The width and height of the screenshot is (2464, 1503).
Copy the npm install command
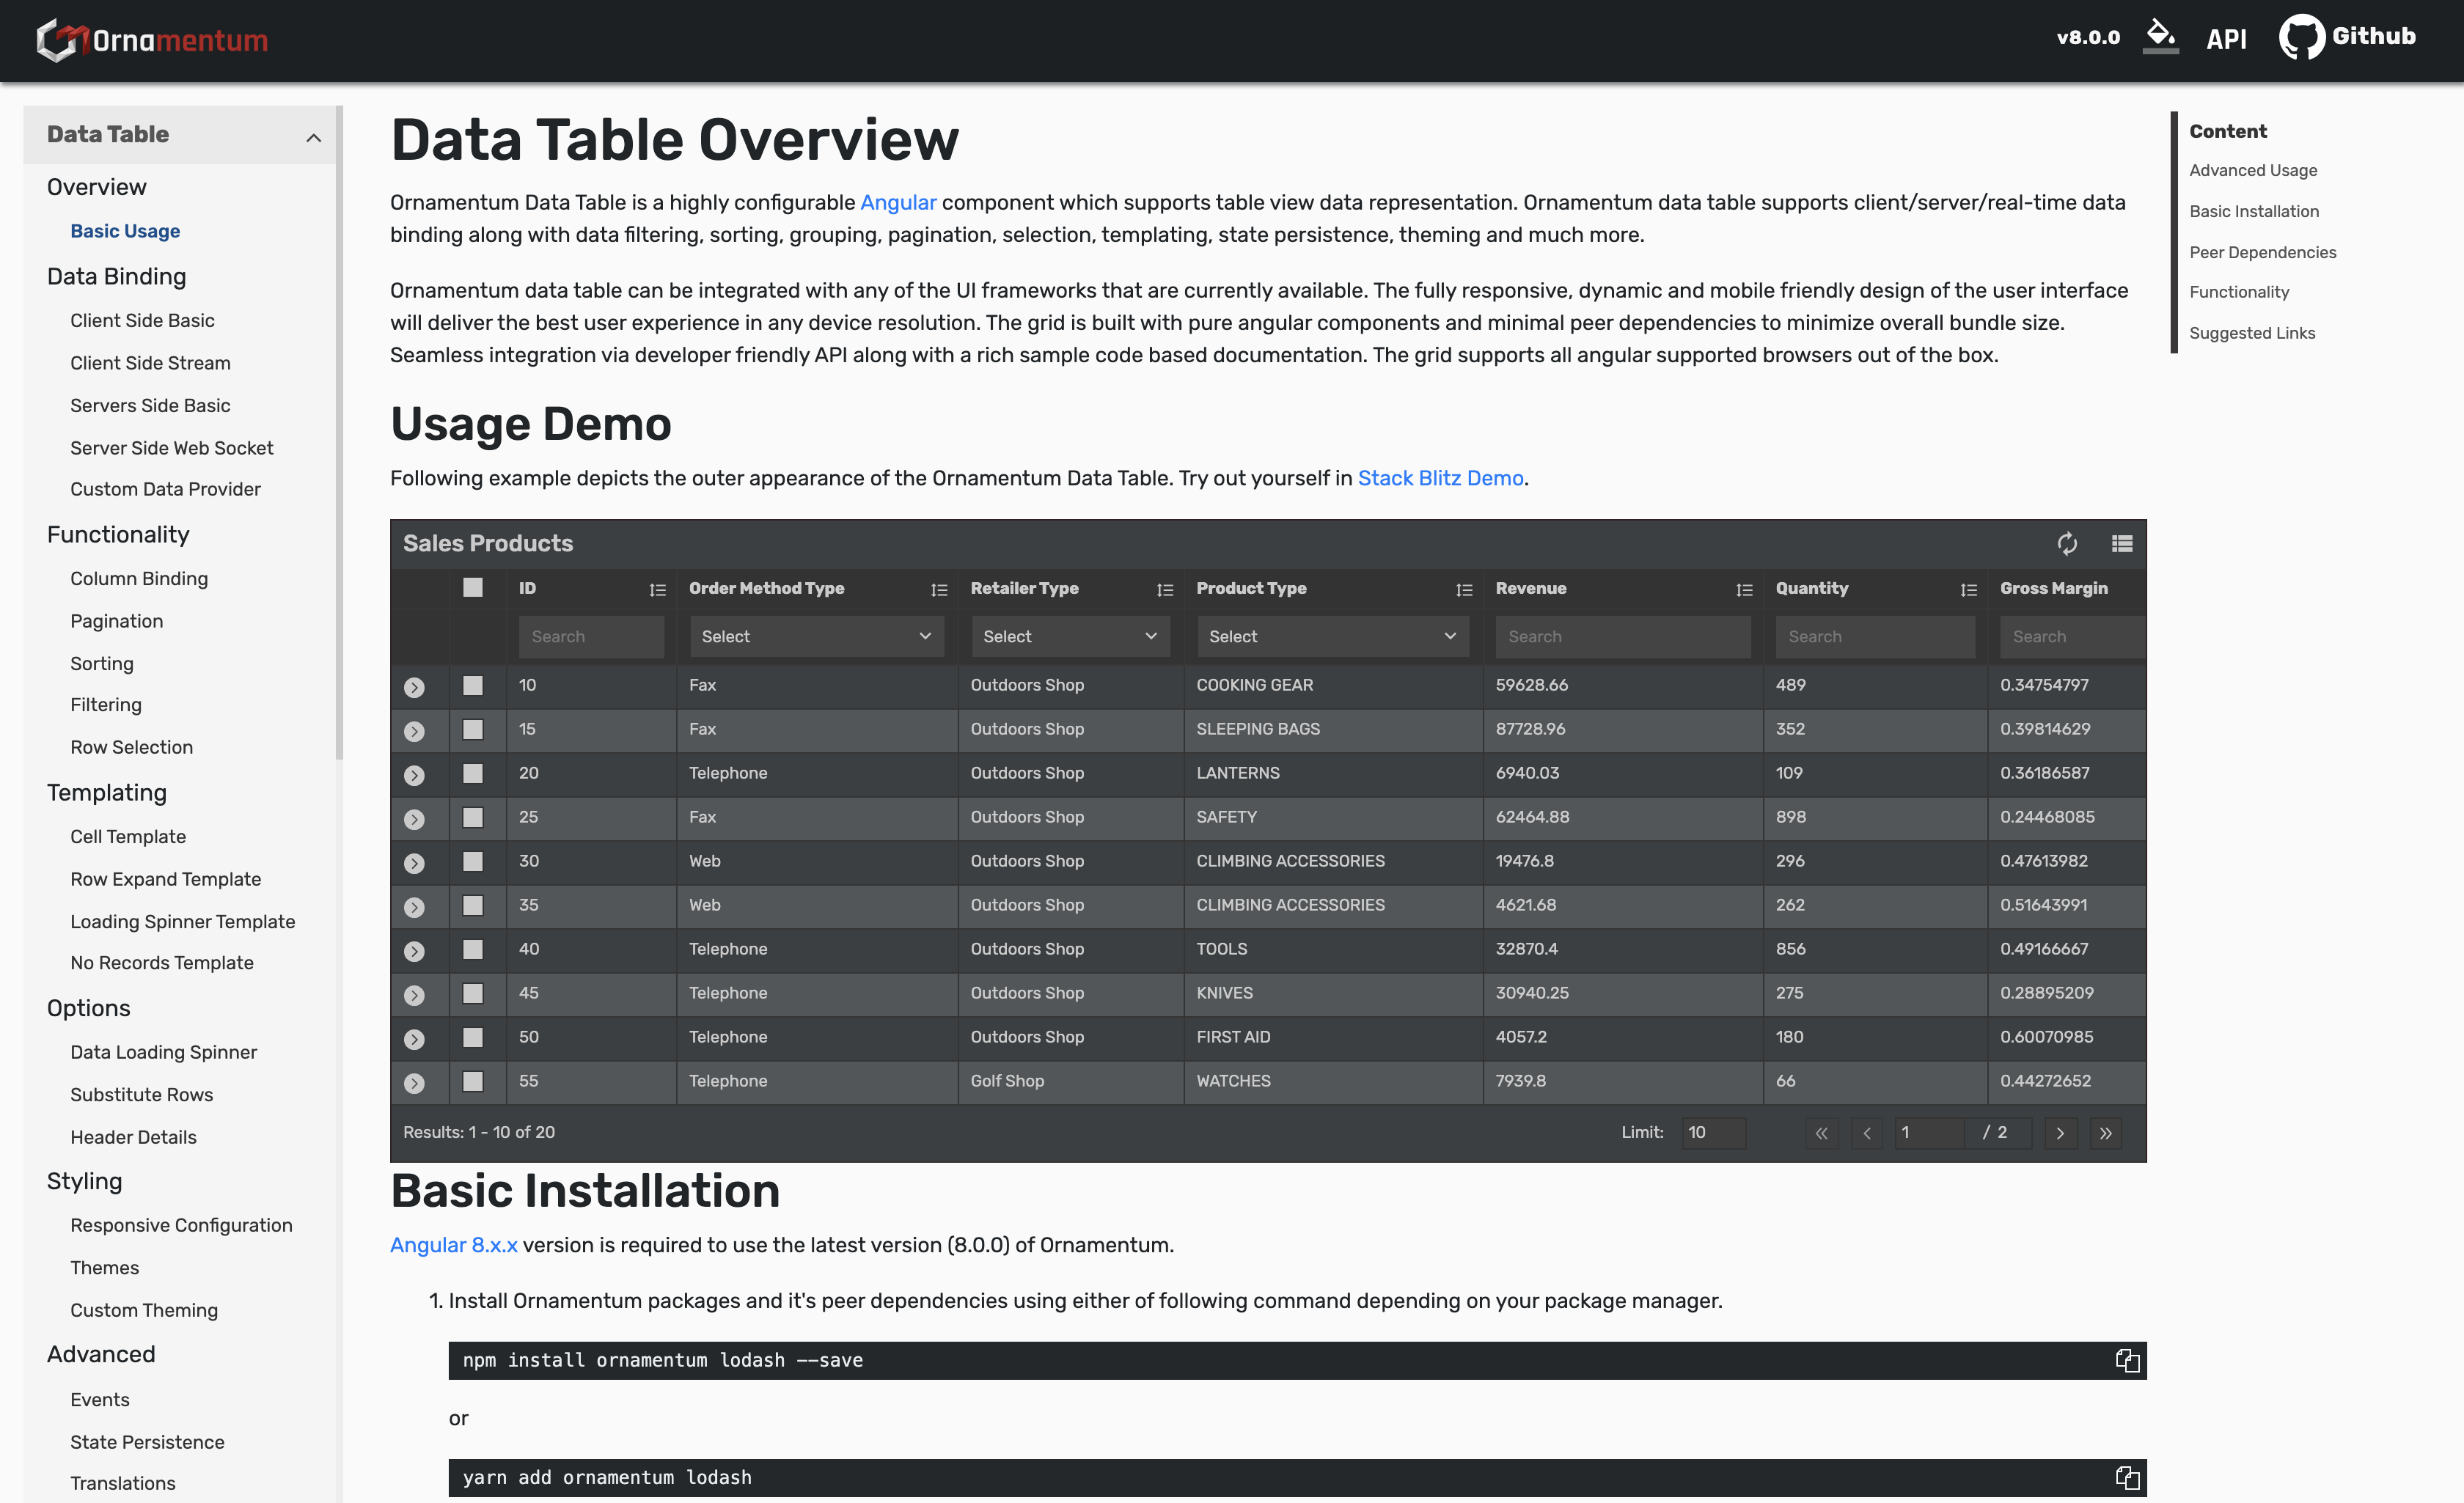tap(2127, 1360)
